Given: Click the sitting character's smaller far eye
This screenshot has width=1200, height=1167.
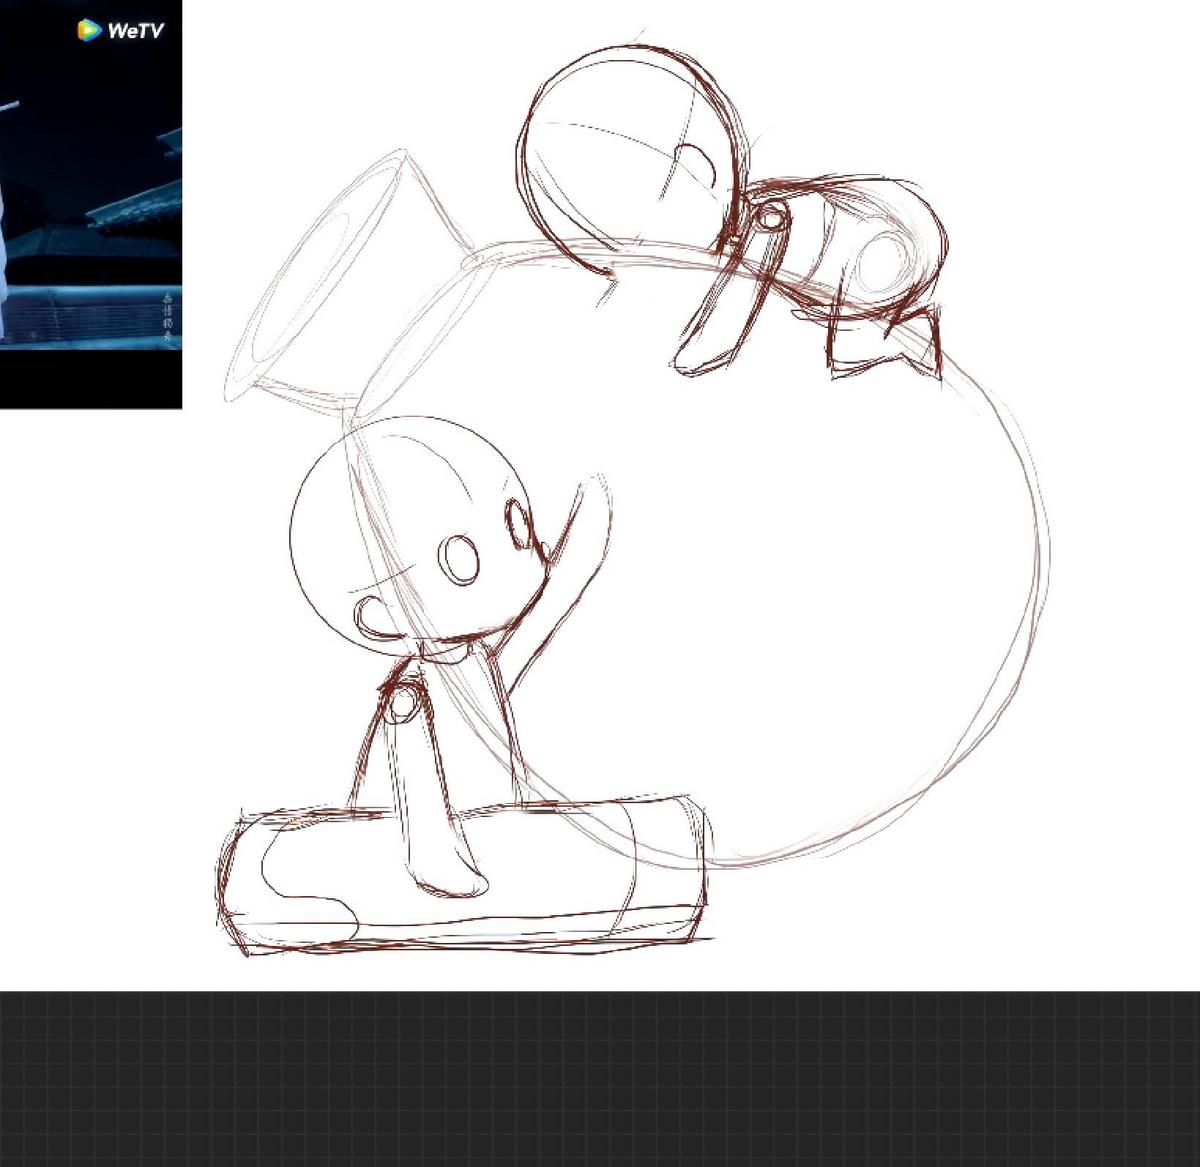Looking at the screenshot, I should (x=519, y=523).
